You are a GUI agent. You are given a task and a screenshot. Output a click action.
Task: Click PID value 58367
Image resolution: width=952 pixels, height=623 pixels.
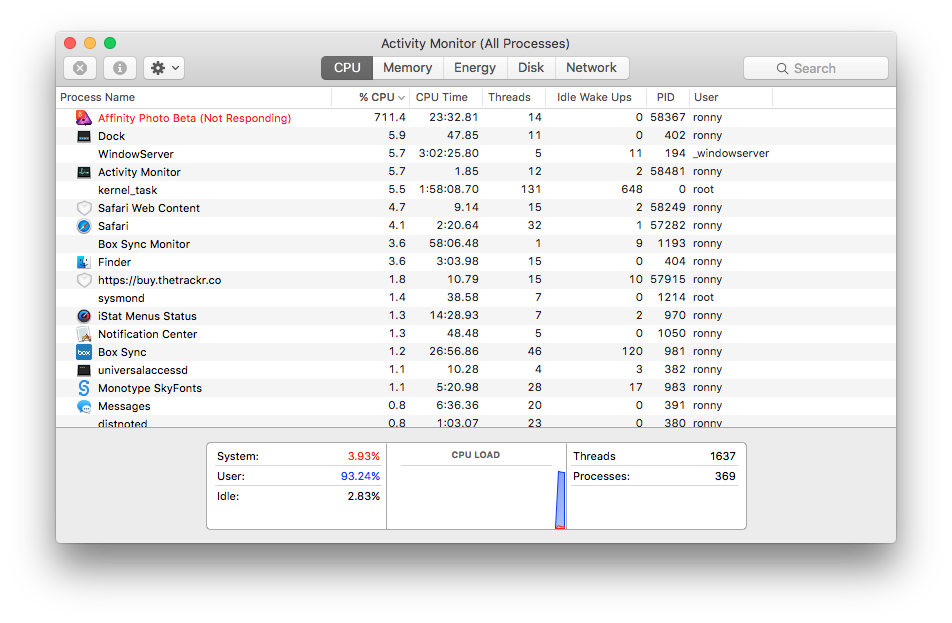point(668,117)
